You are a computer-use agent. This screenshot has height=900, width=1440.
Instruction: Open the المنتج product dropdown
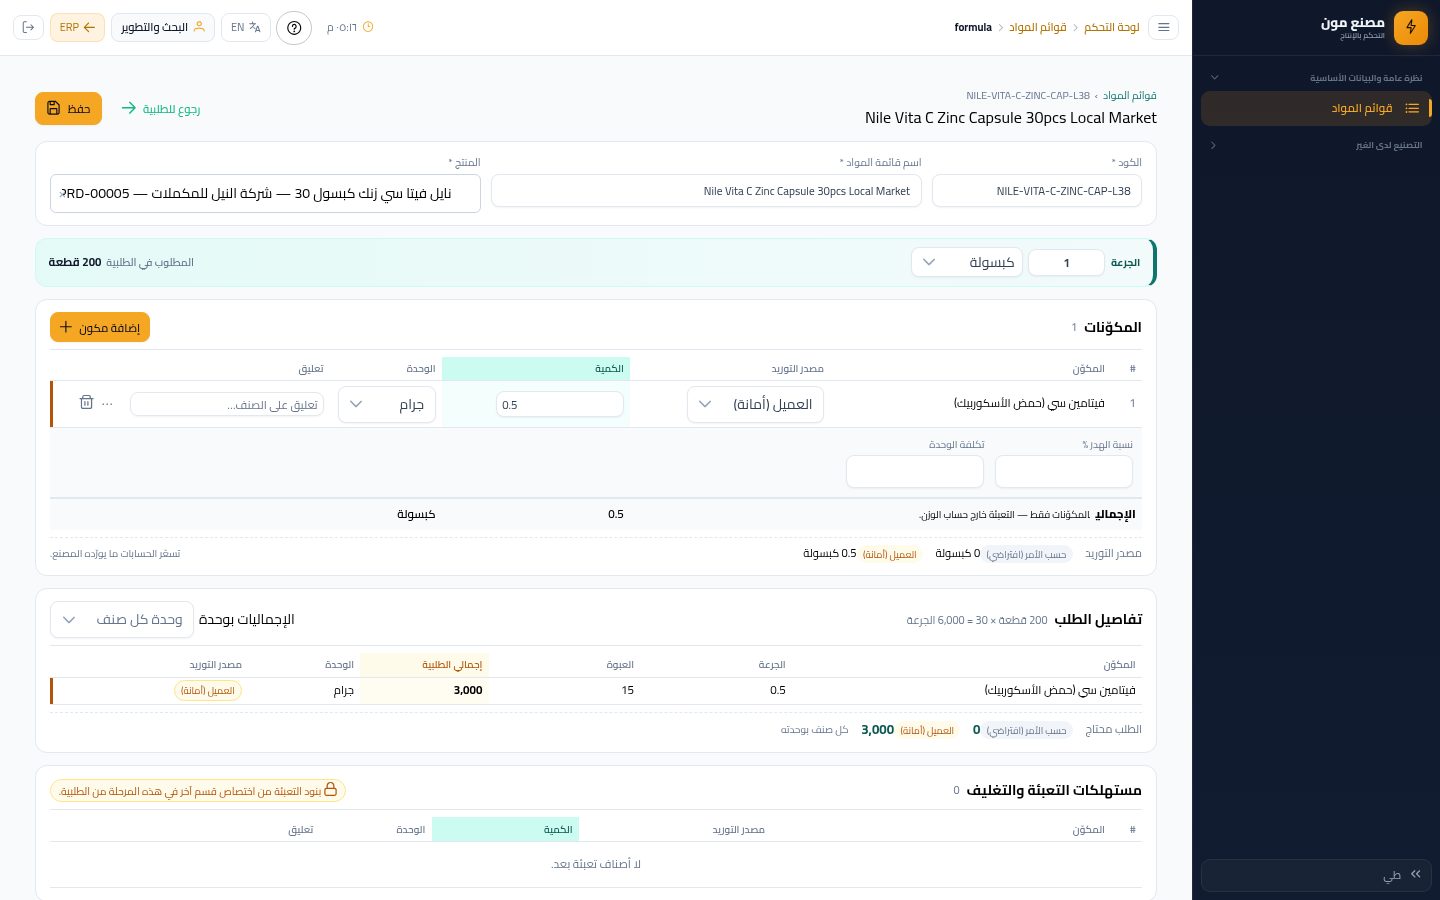pos(265,193)
